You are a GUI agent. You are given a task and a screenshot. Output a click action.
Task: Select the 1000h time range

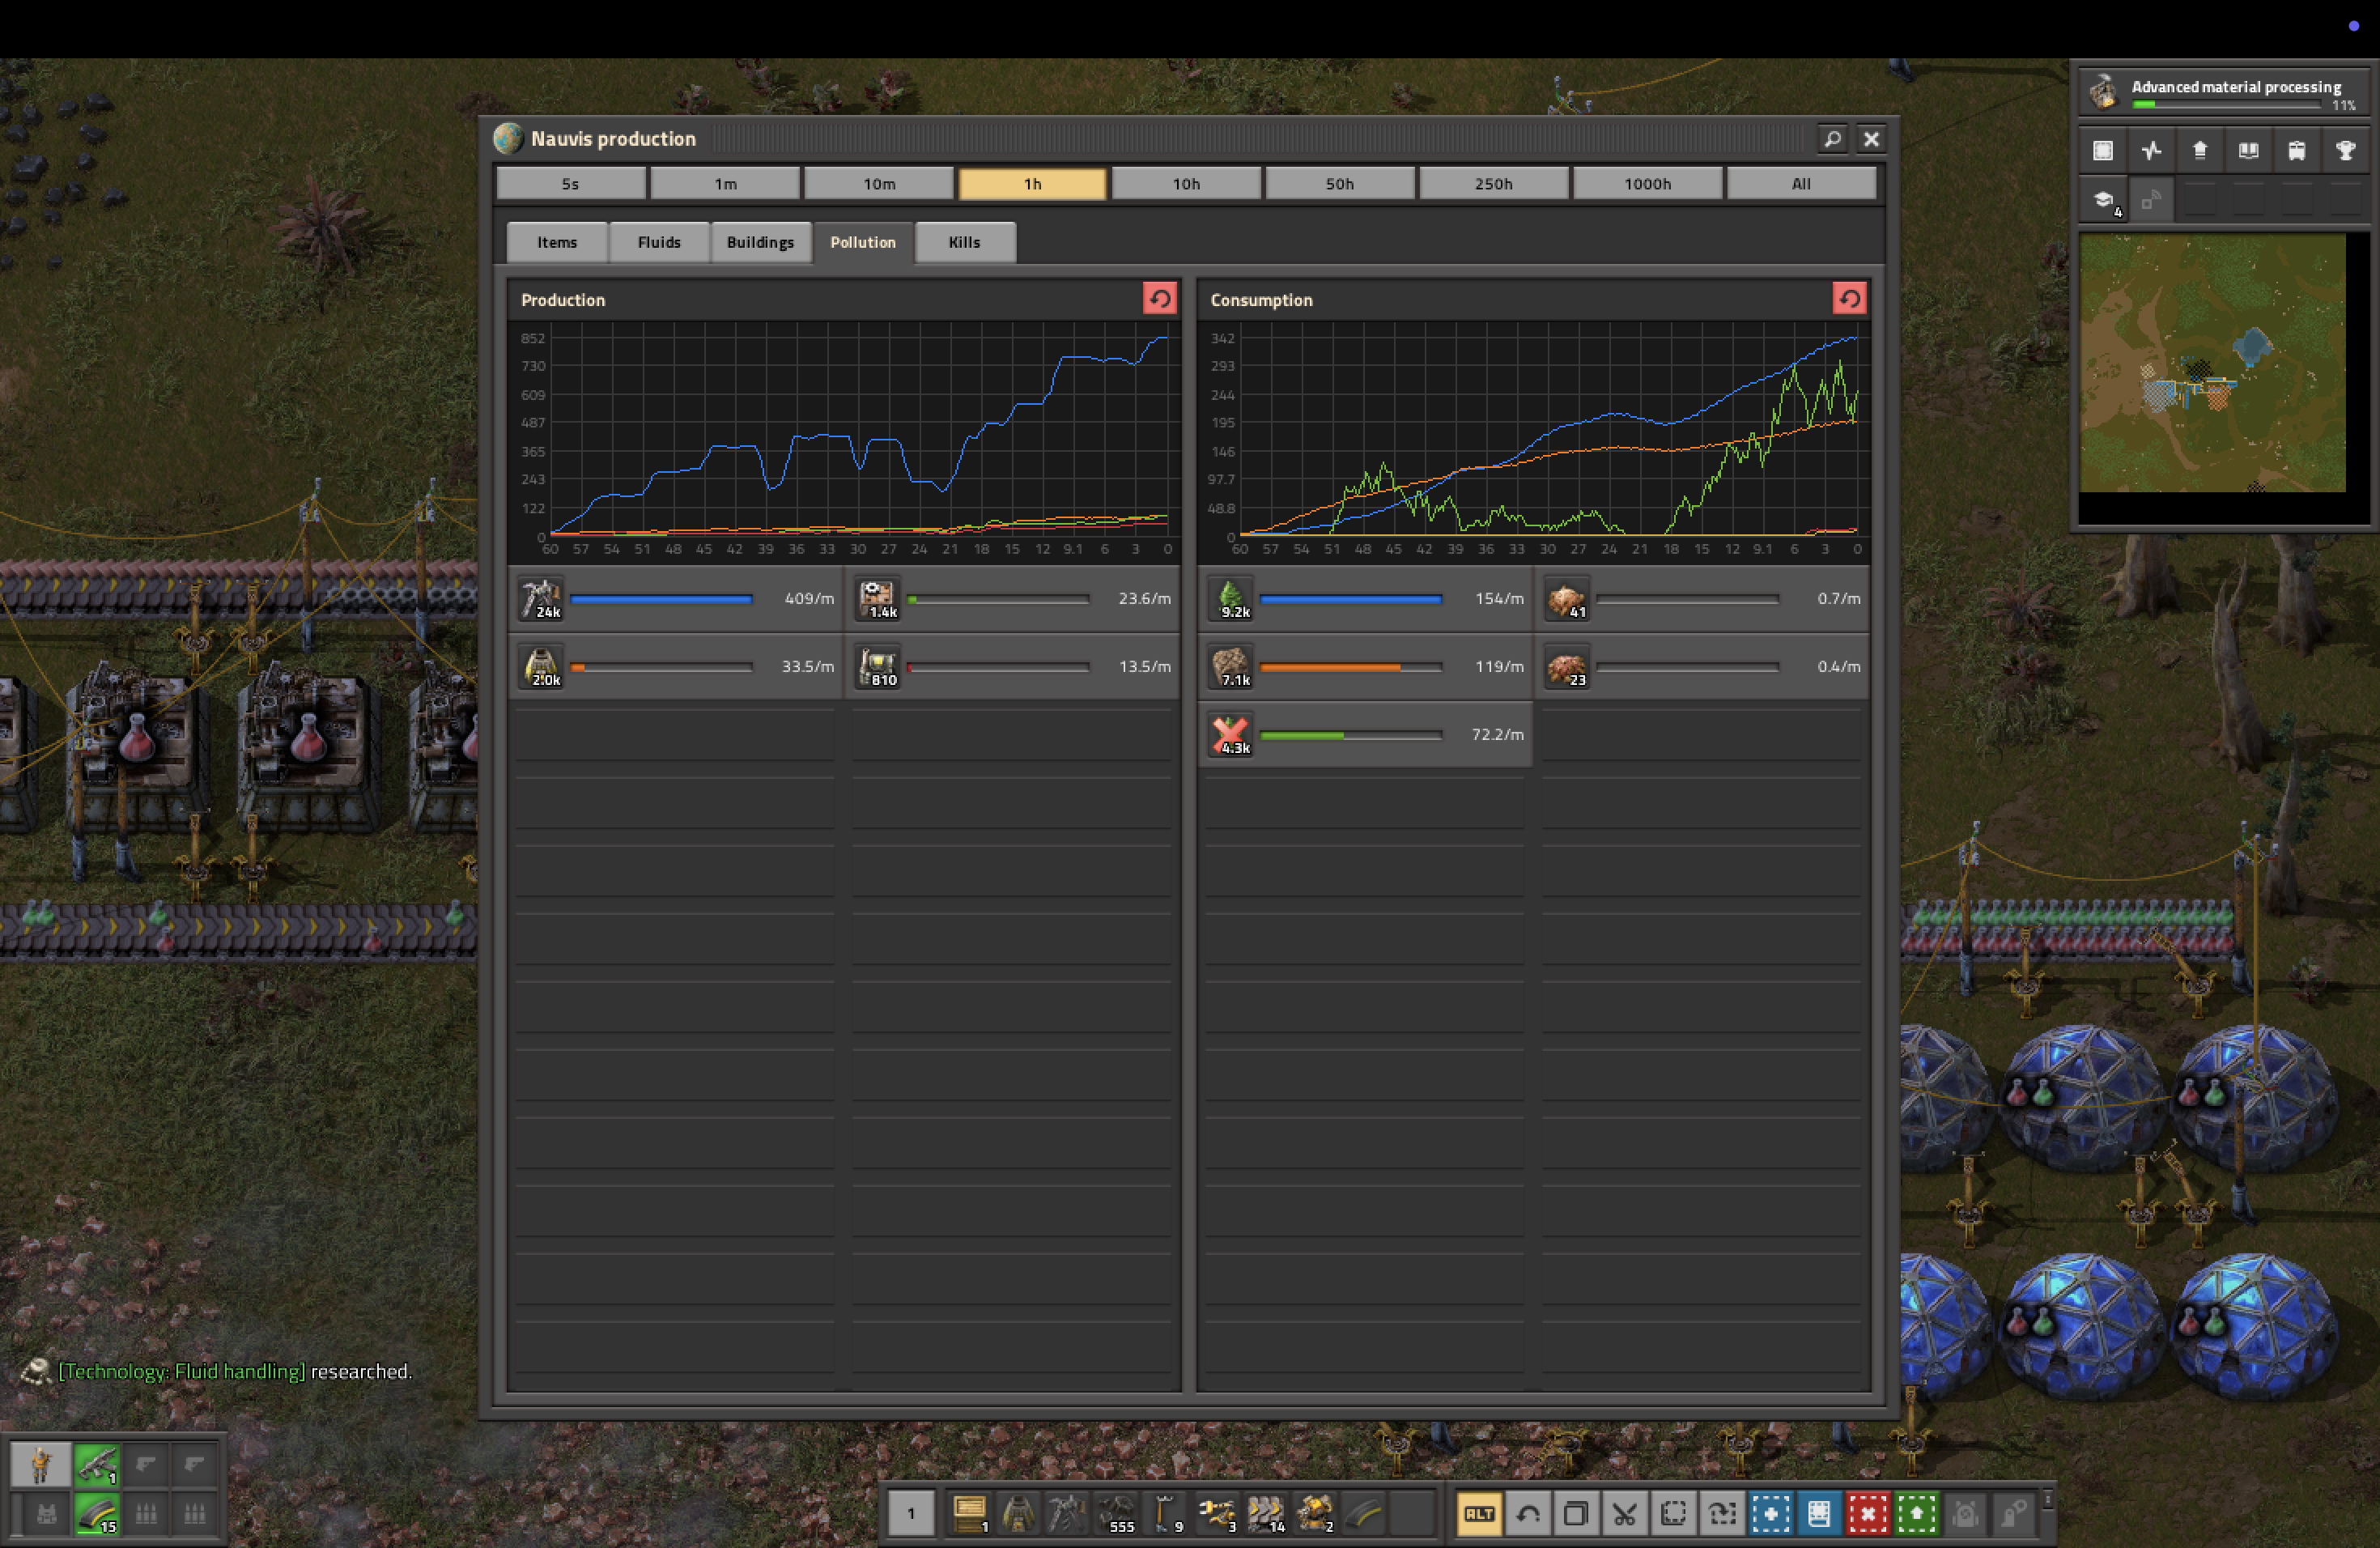pos(1647,184)
